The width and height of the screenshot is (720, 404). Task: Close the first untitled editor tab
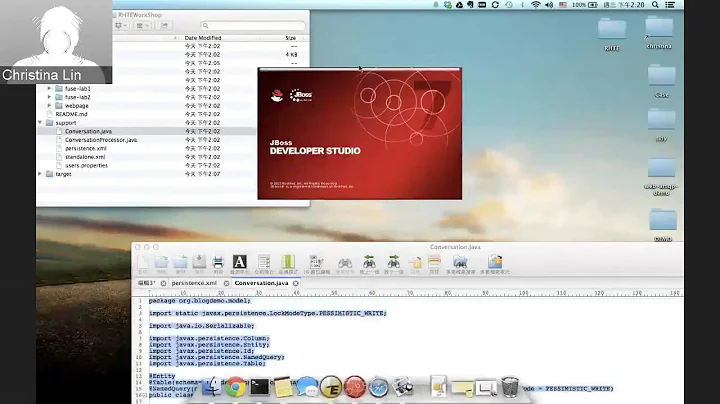163,284
